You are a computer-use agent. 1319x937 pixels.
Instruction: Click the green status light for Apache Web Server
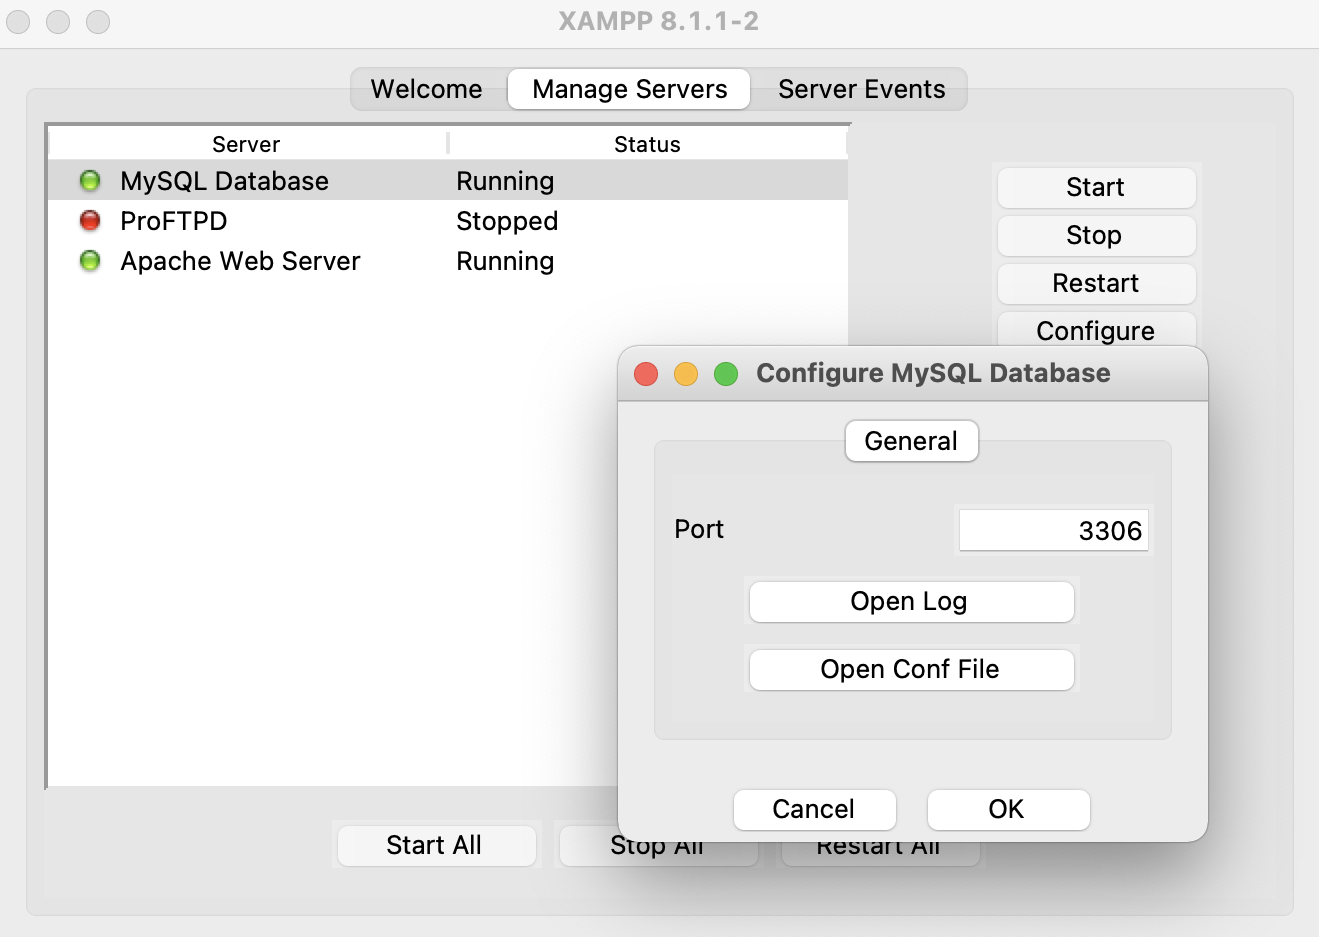(90, 261)
